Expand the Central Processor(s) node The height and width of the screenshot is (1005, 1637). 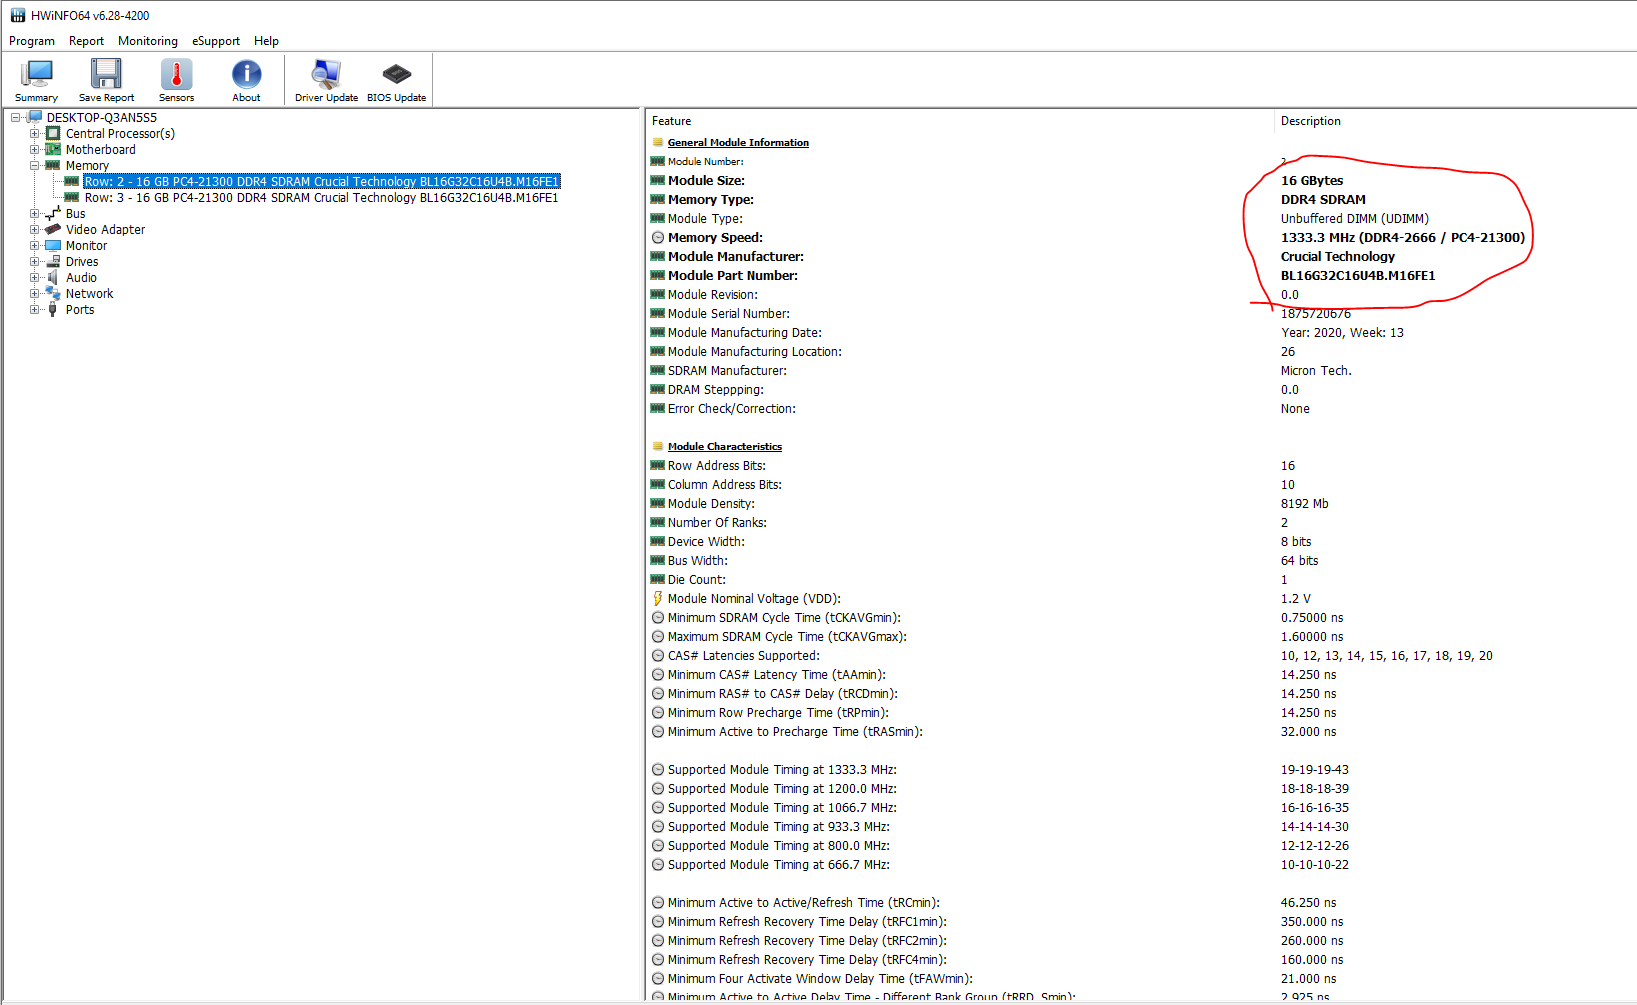coord(34,133)
